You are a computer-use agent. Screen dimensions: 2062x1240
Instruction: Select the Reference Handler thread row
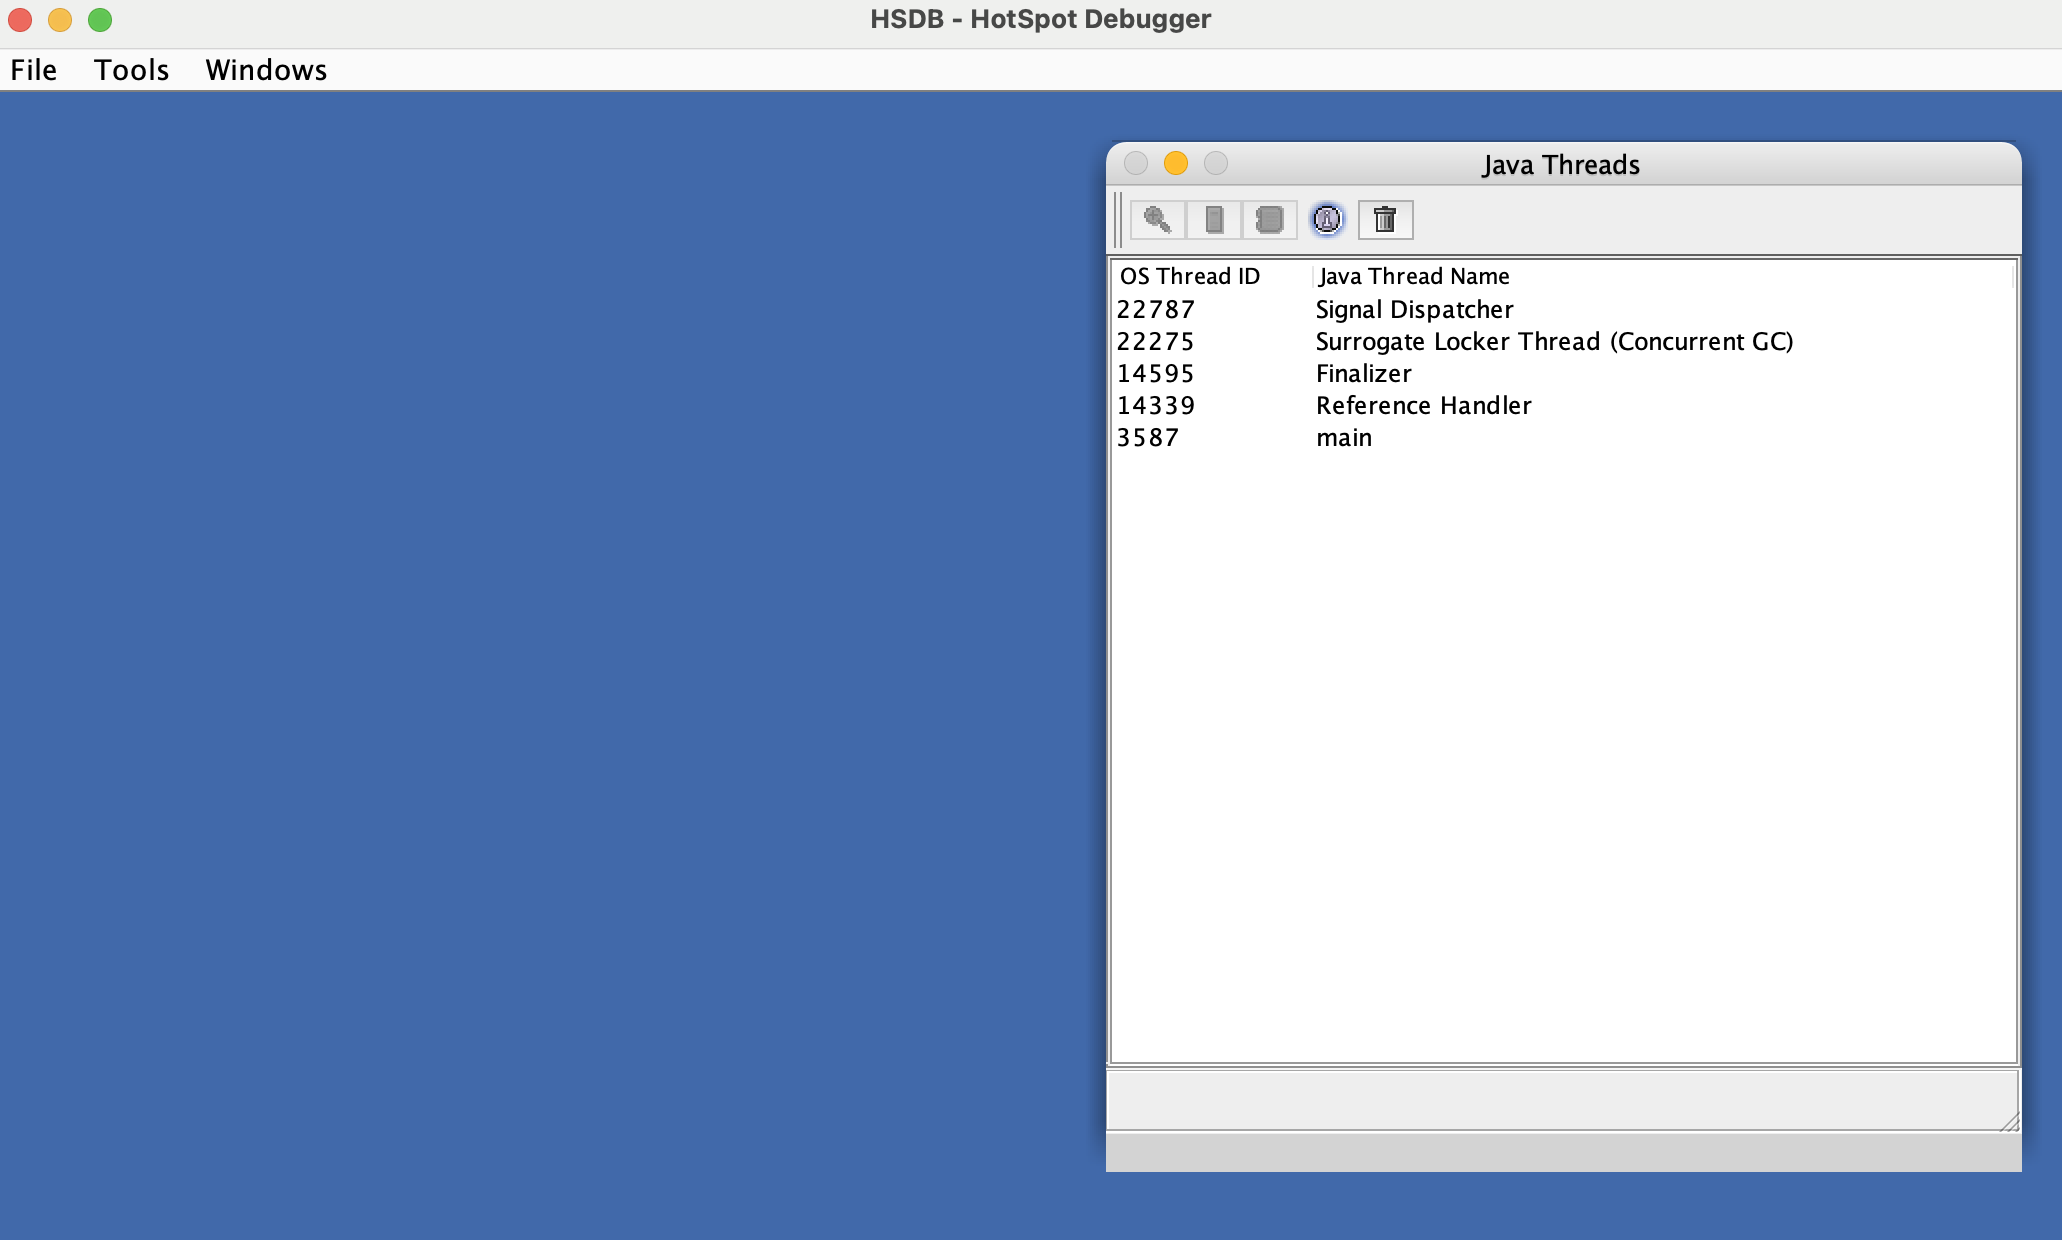pos(1423,406)
